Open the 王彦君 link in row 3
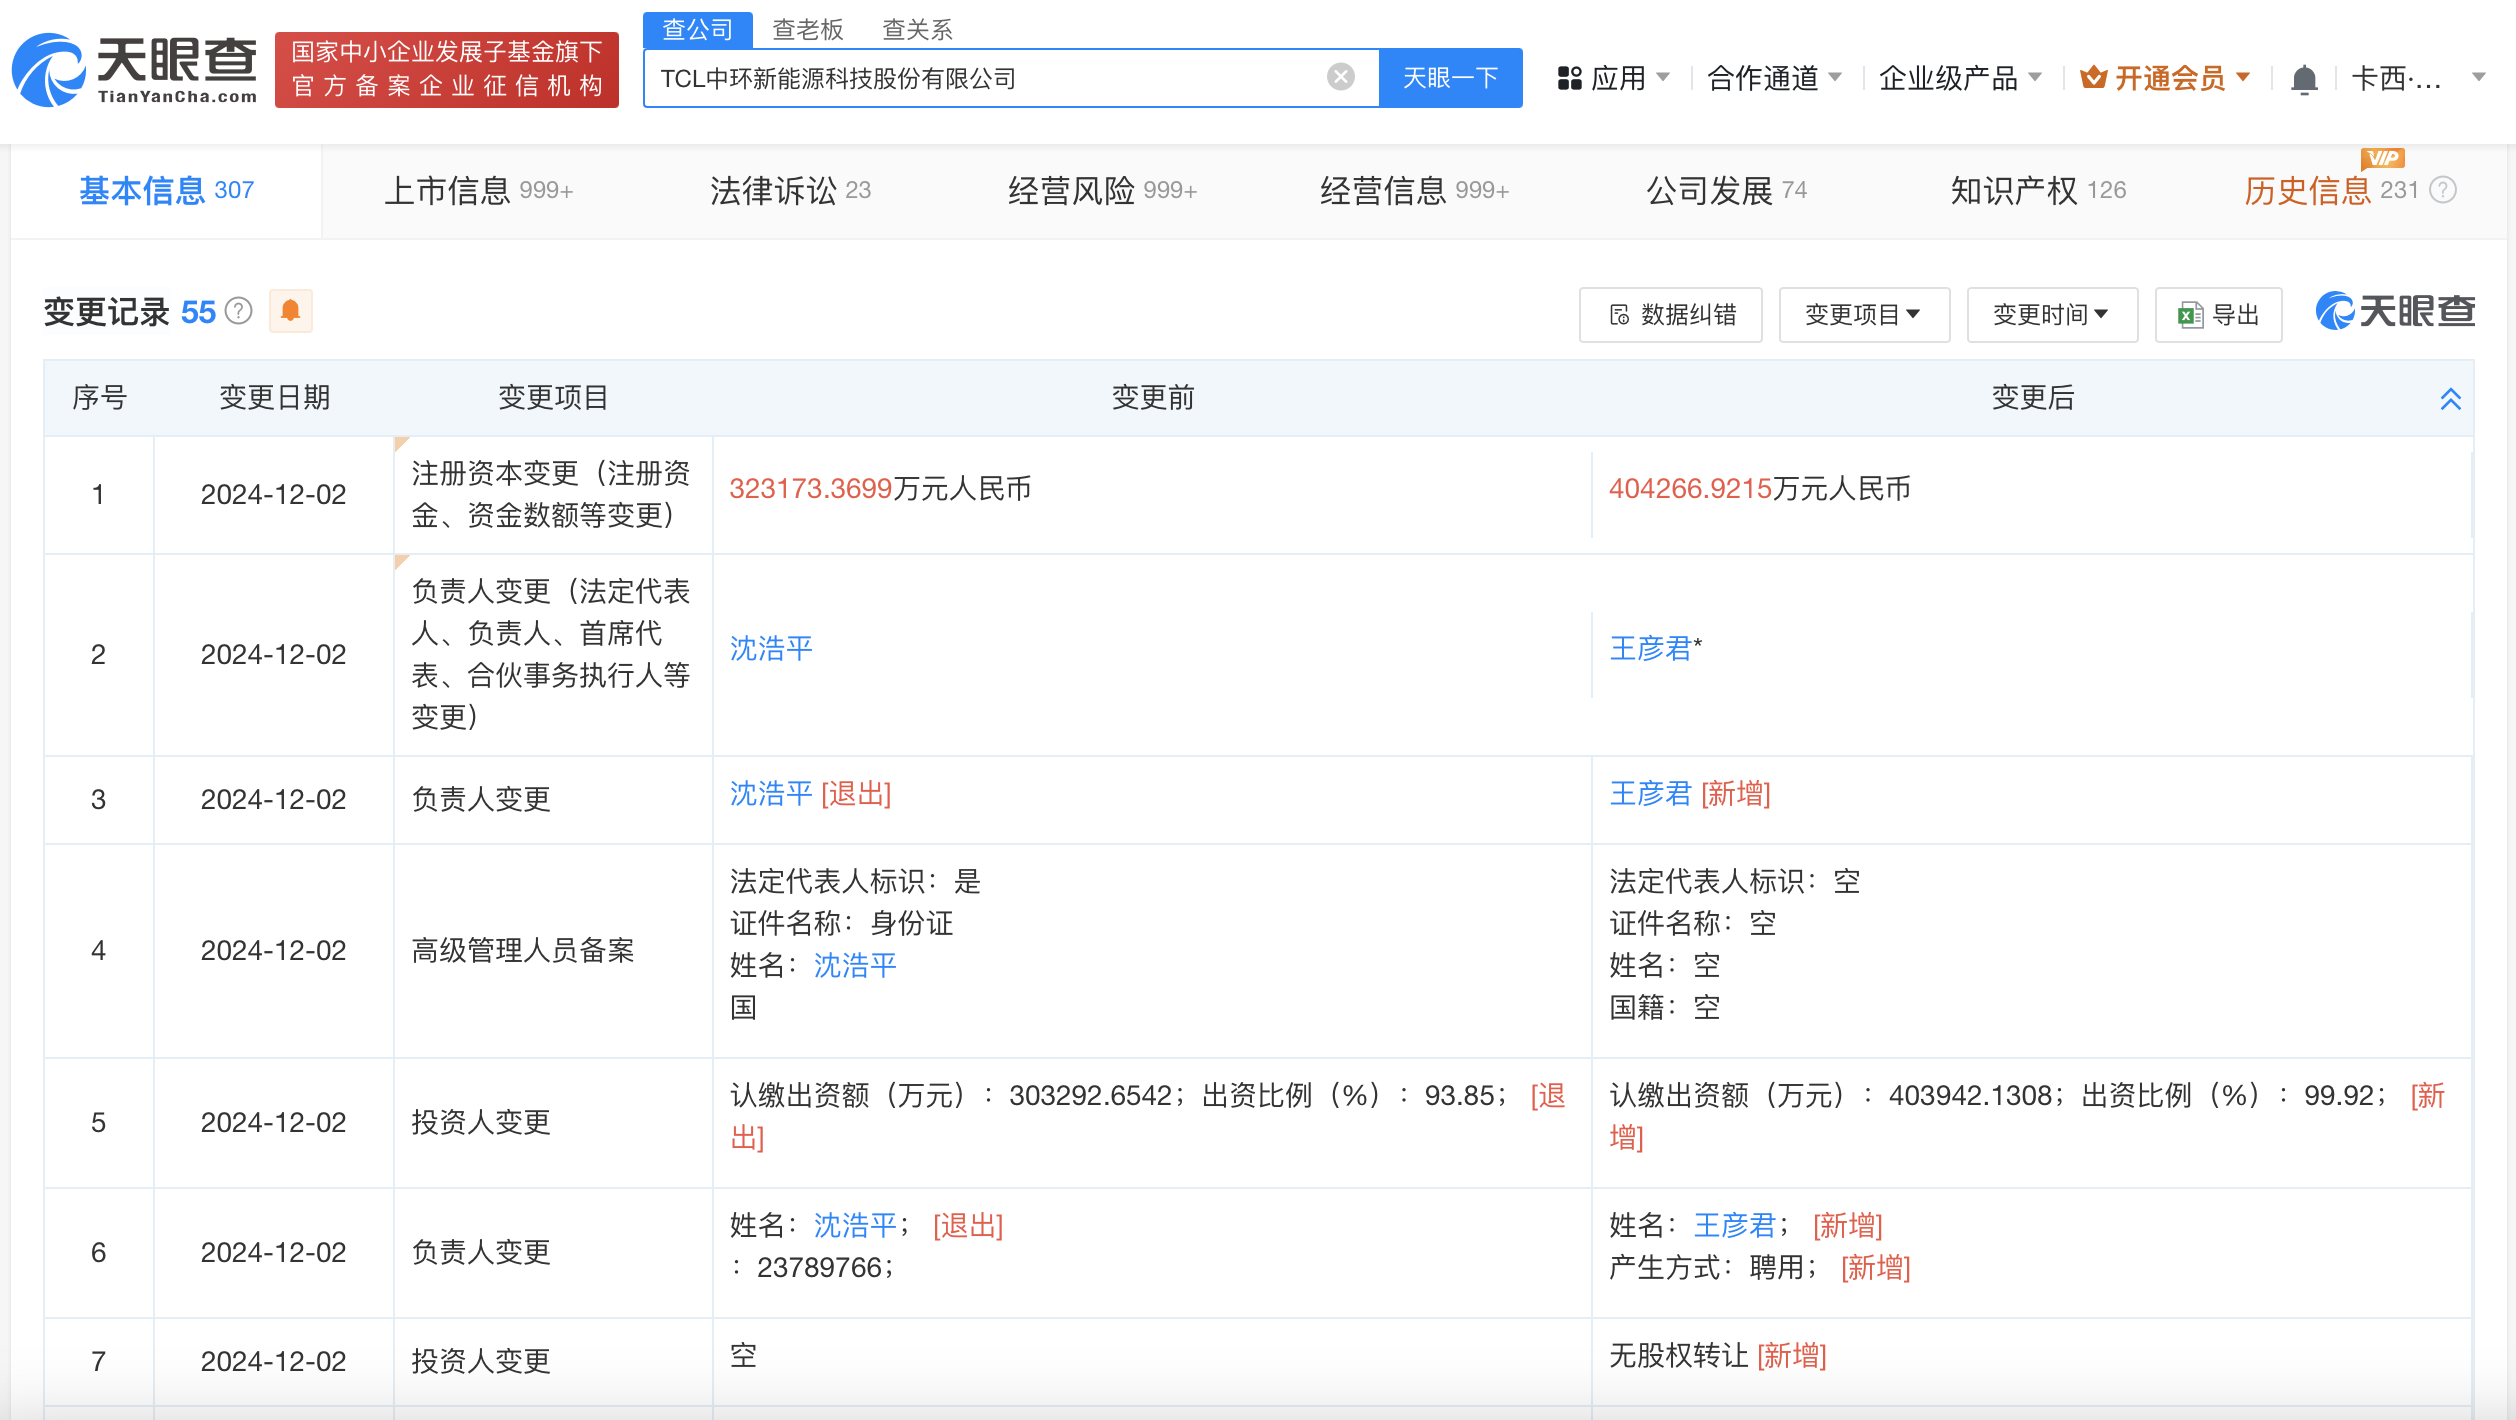2516x1420 pixels. point(1650,794)
